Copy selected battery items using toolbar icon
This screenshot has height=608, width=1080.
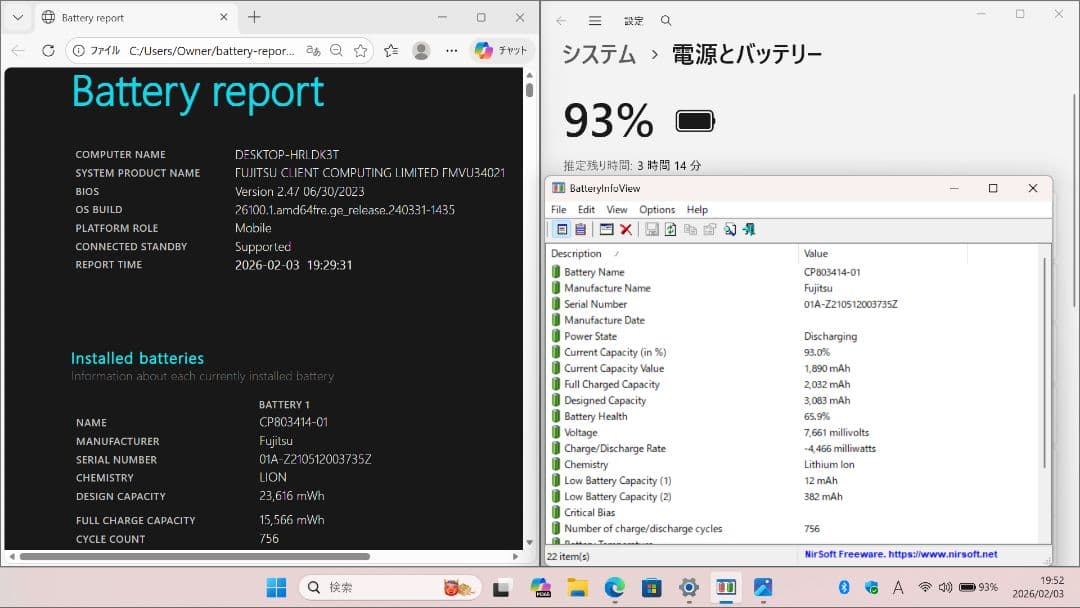click(689, 229)
